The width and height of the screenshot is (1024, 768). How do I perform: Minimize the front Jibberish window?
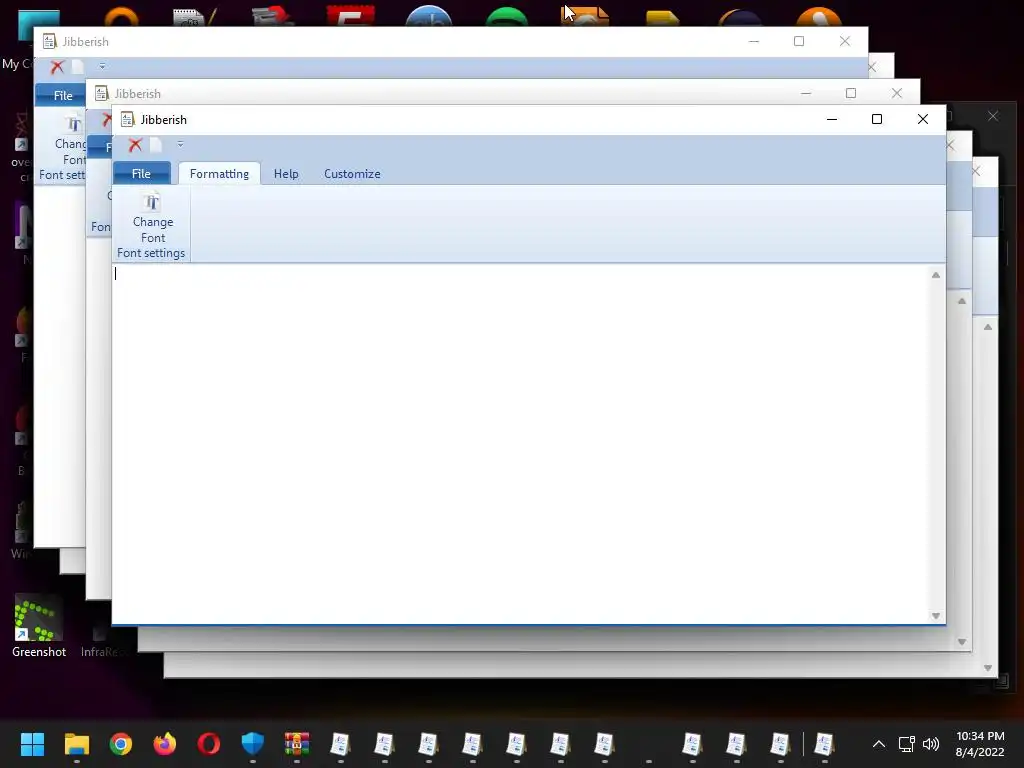(832, 120)
